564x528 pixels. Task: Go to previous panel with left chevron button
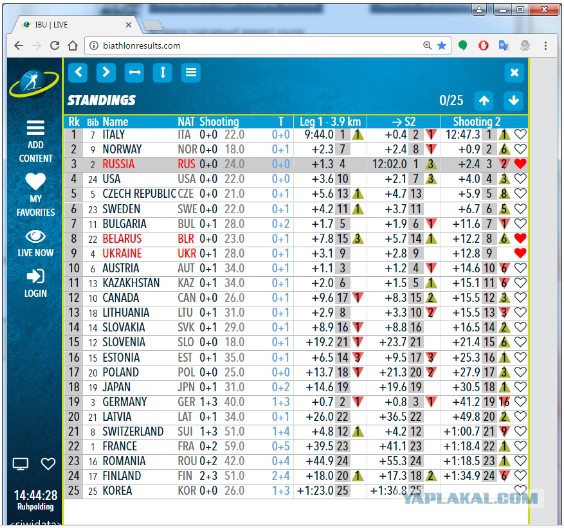click(78, 72)
